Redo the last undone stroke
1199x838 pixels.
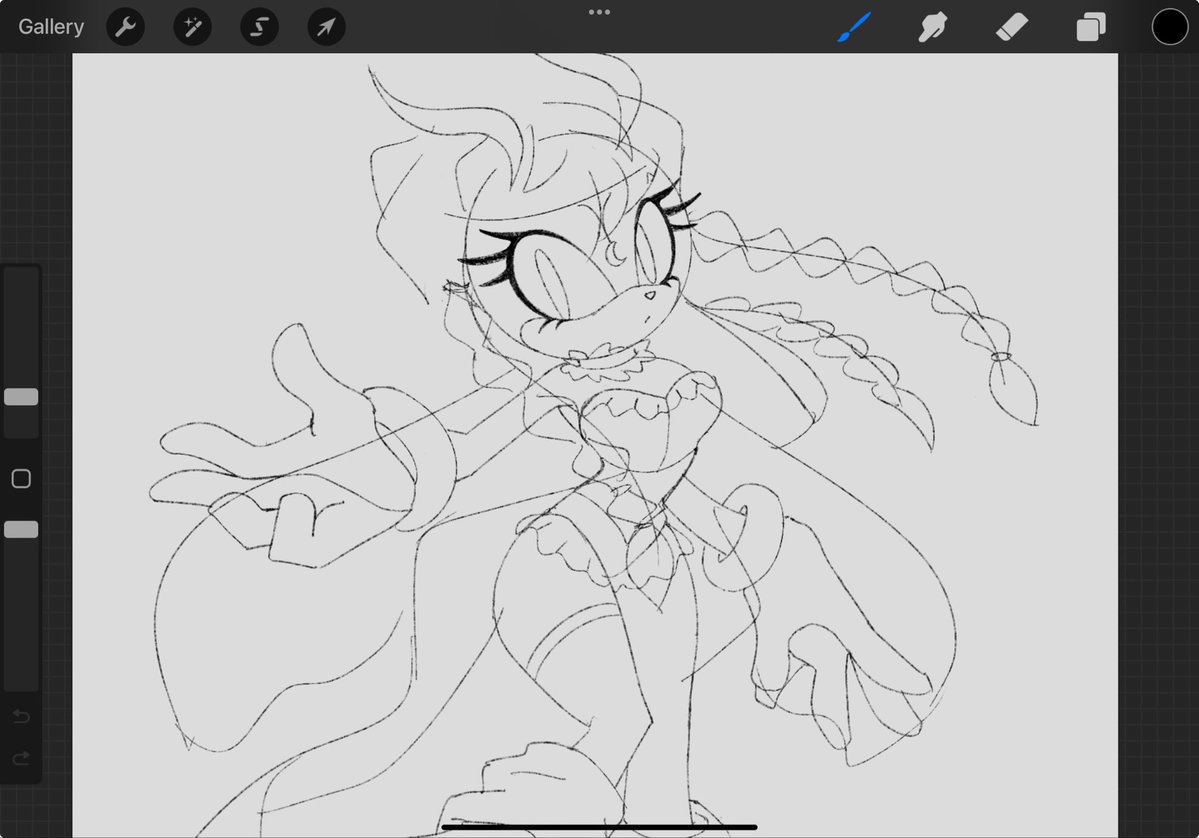(x=21, y=758)
